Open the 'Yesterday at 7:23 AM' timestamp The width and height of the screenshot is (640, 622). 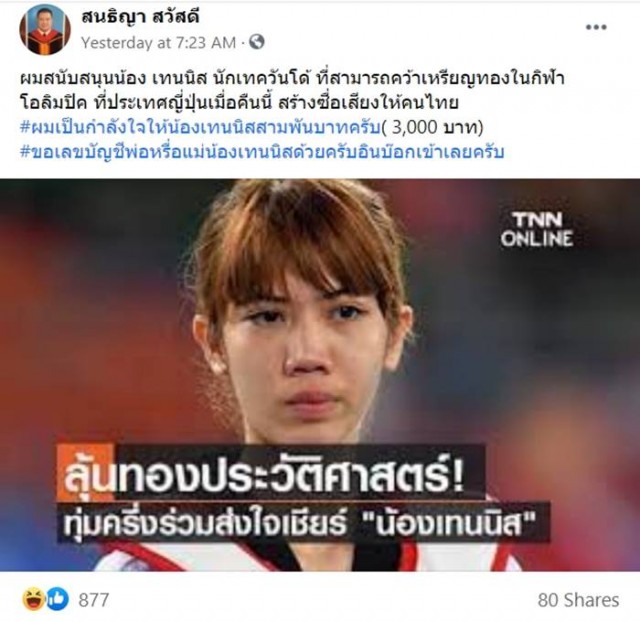[158, 42]
